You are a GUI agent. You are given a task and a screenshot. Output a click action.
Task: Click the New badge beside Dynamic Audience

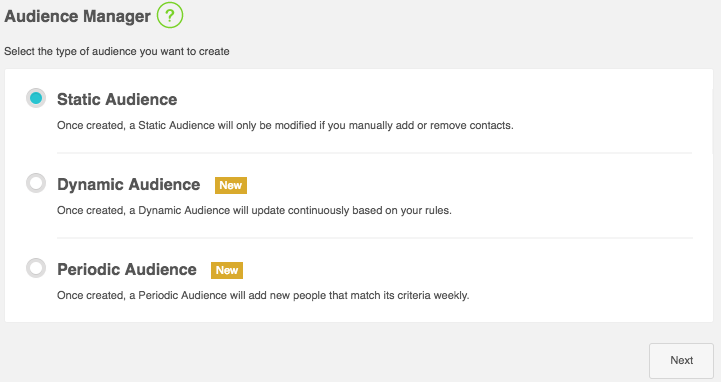point(231,185)
